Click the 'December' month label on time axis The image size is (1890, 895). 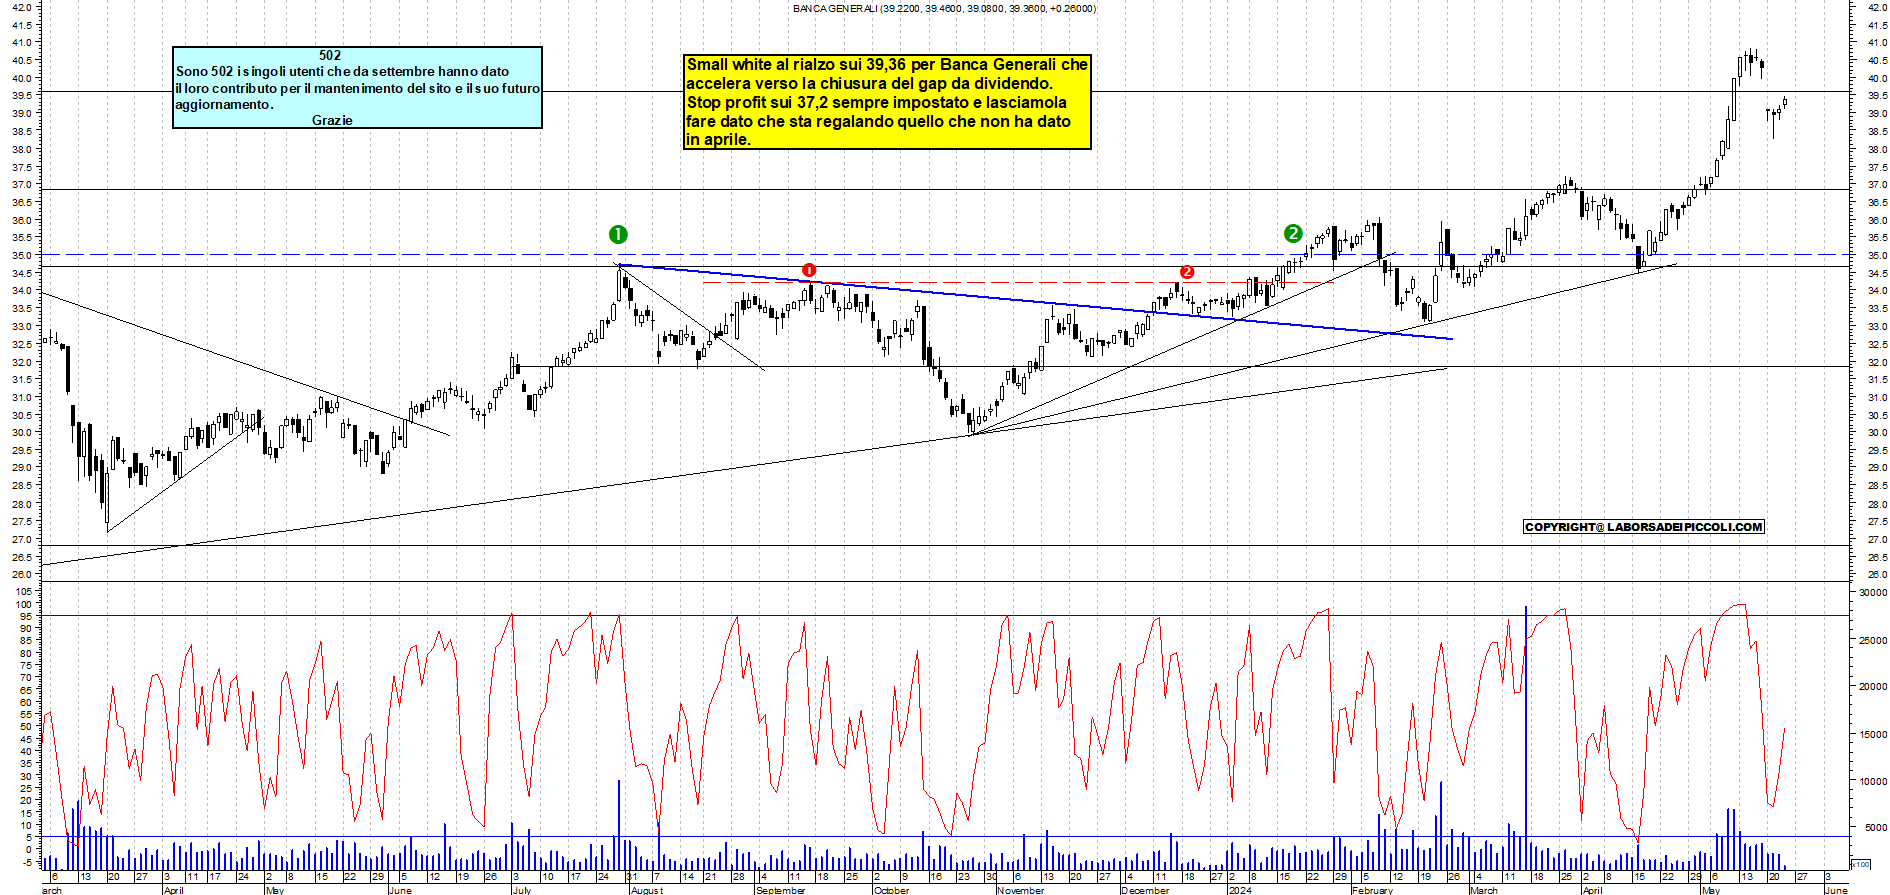pyautogui.click(x=1146, y=890)
